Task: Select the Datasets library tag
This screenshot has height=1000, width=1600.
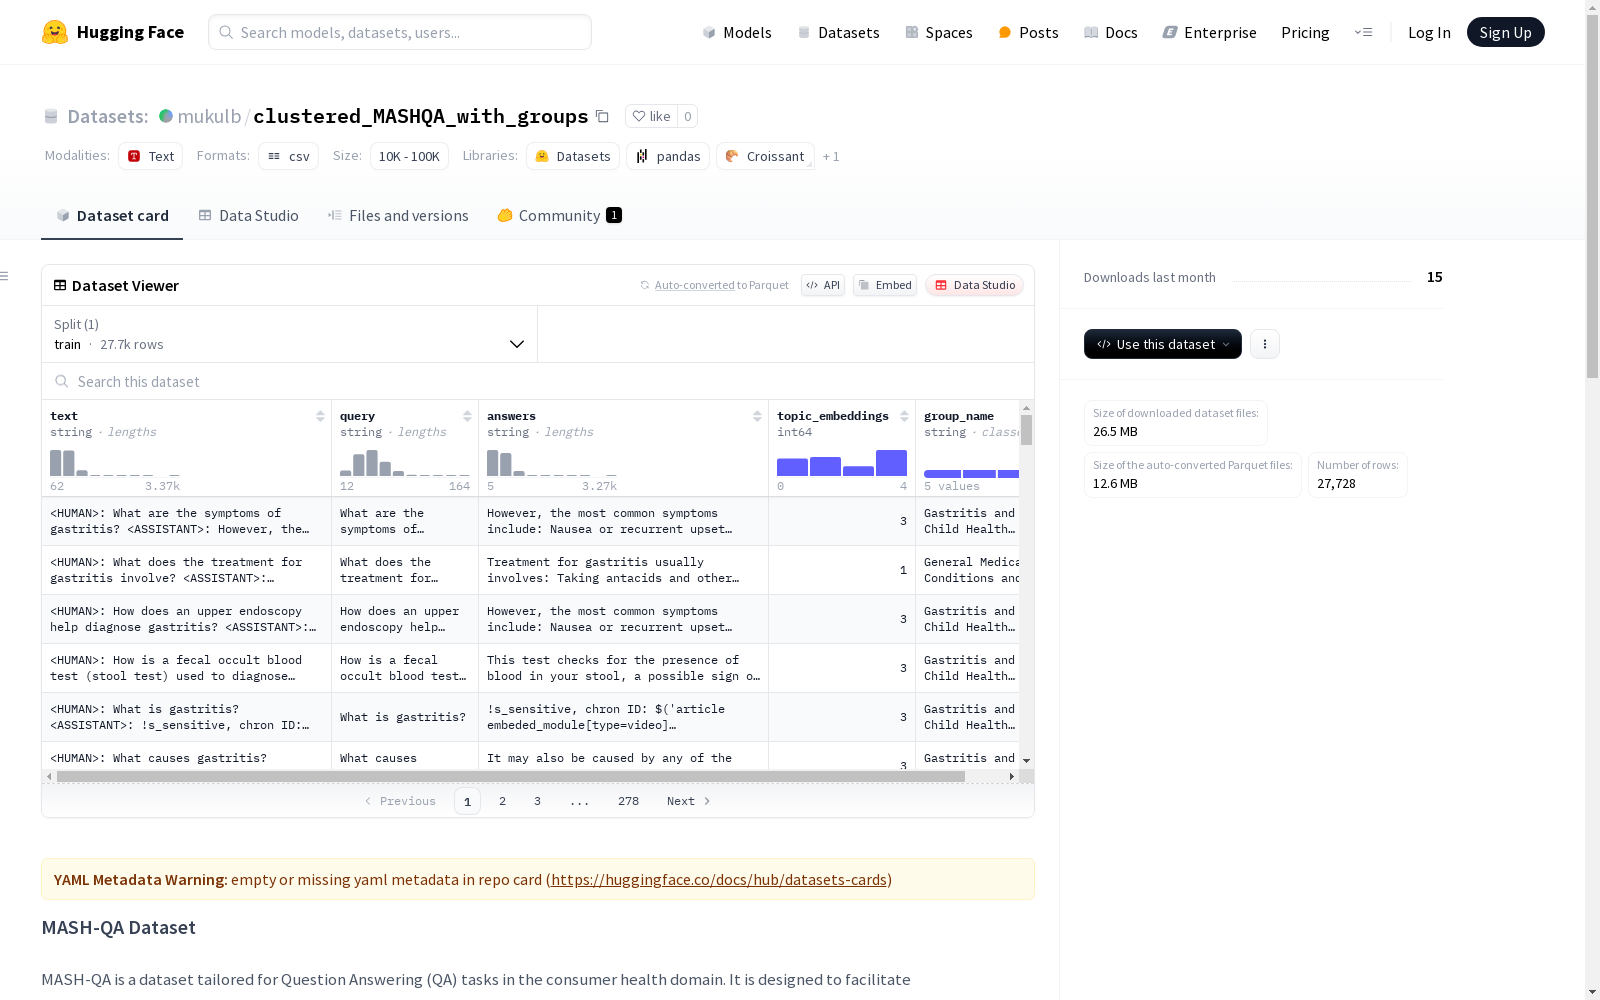Action: pyautogui.click(x=573, y=156)
